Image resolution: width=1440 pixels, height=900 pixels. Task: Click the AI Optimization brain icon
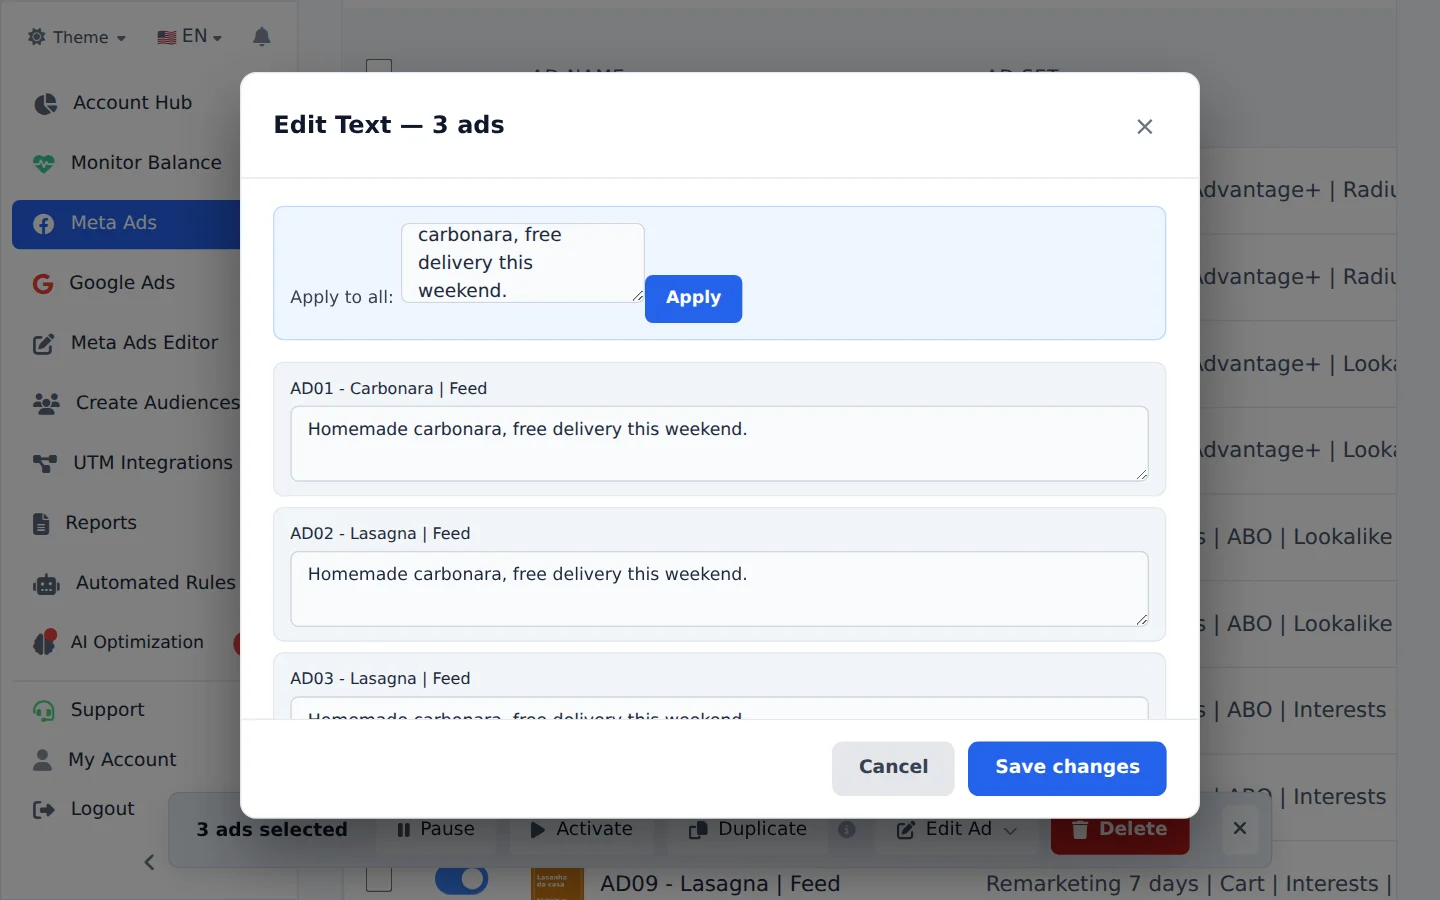coord(44,643)
